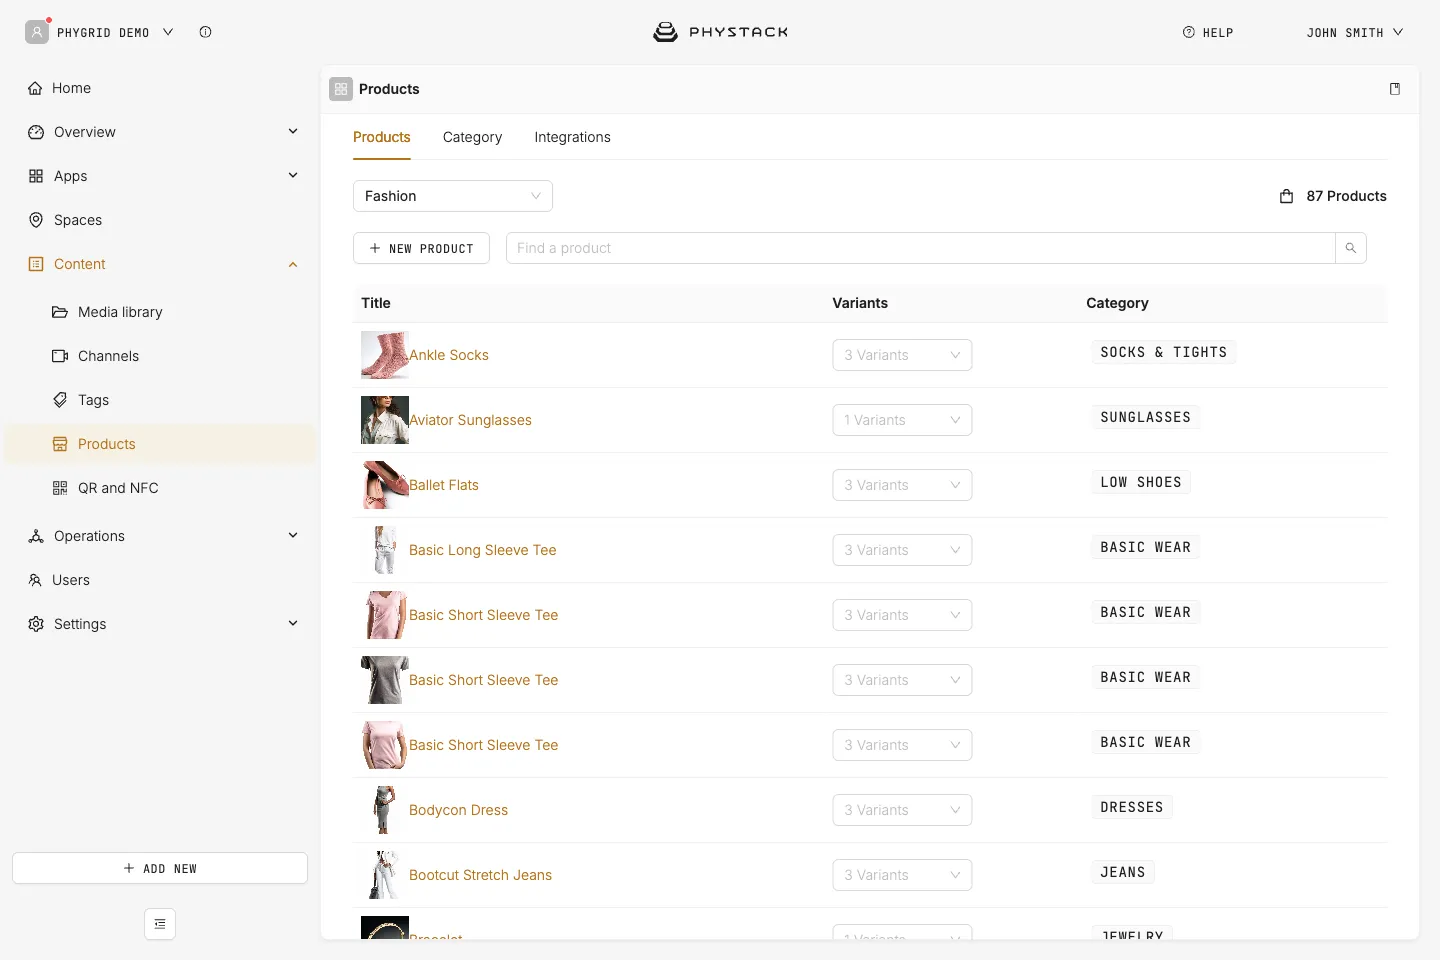Screen dimensions: 1440x960
Task: Click the New Product button
Action: pyautogui.click(x=421, y=248)
